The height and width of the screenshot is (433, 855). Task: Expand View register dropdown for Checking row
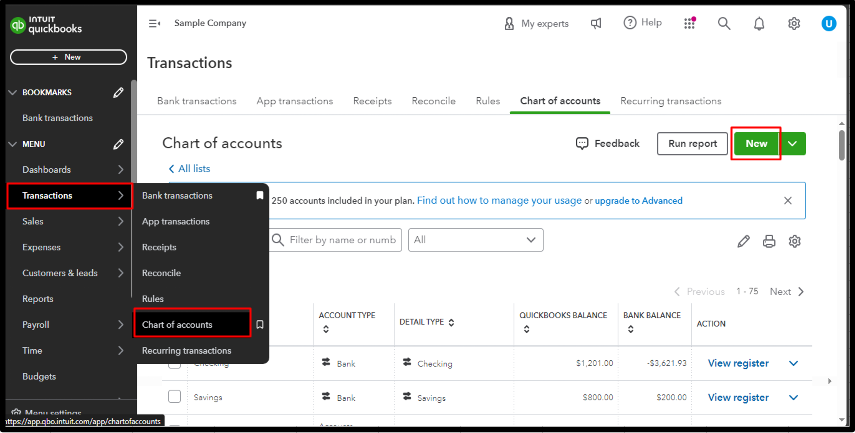[x=794, y=364]
